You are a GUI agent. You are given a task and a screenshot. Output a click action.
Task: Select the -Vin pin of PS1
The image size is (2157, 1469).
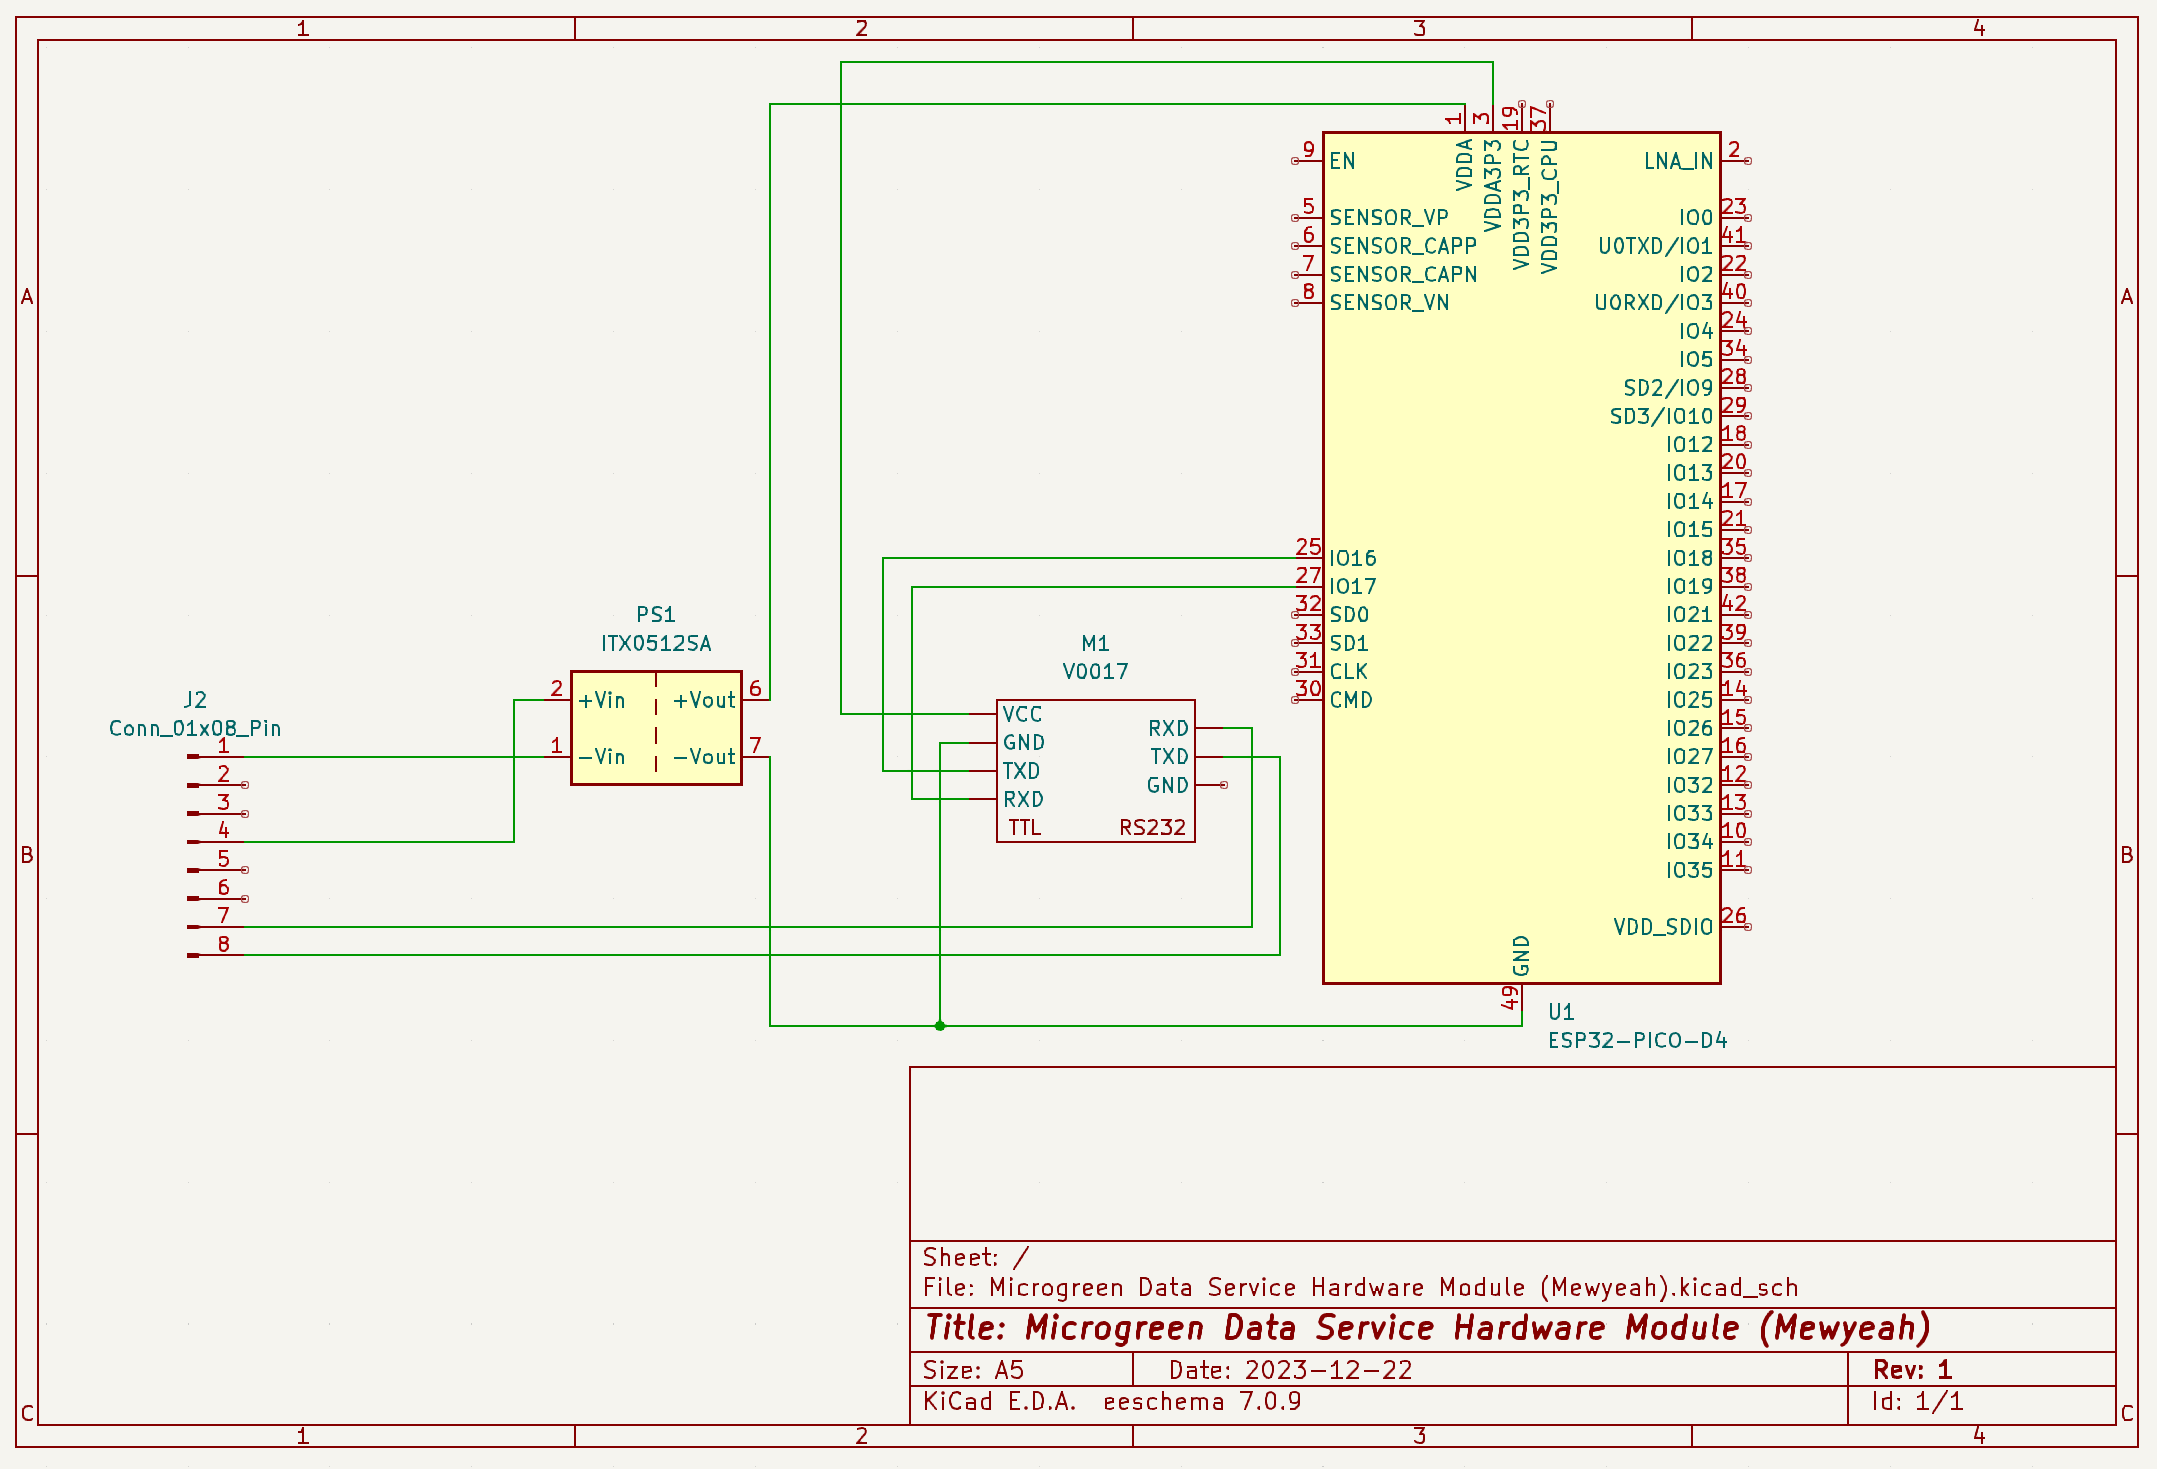(x=601, y=756)
